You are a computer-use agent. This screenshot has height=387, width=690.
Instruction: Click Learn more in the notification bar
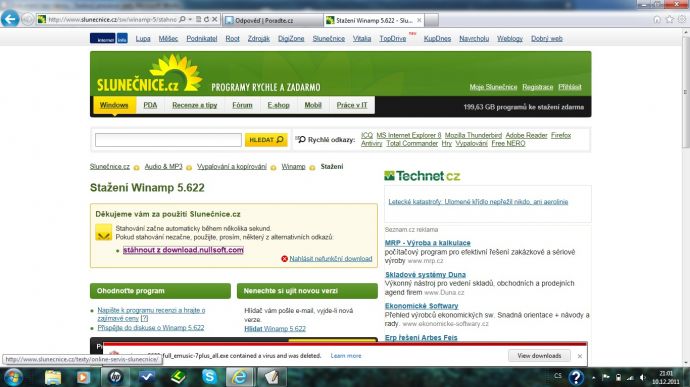pyautogui.click(x=346, y=356)
